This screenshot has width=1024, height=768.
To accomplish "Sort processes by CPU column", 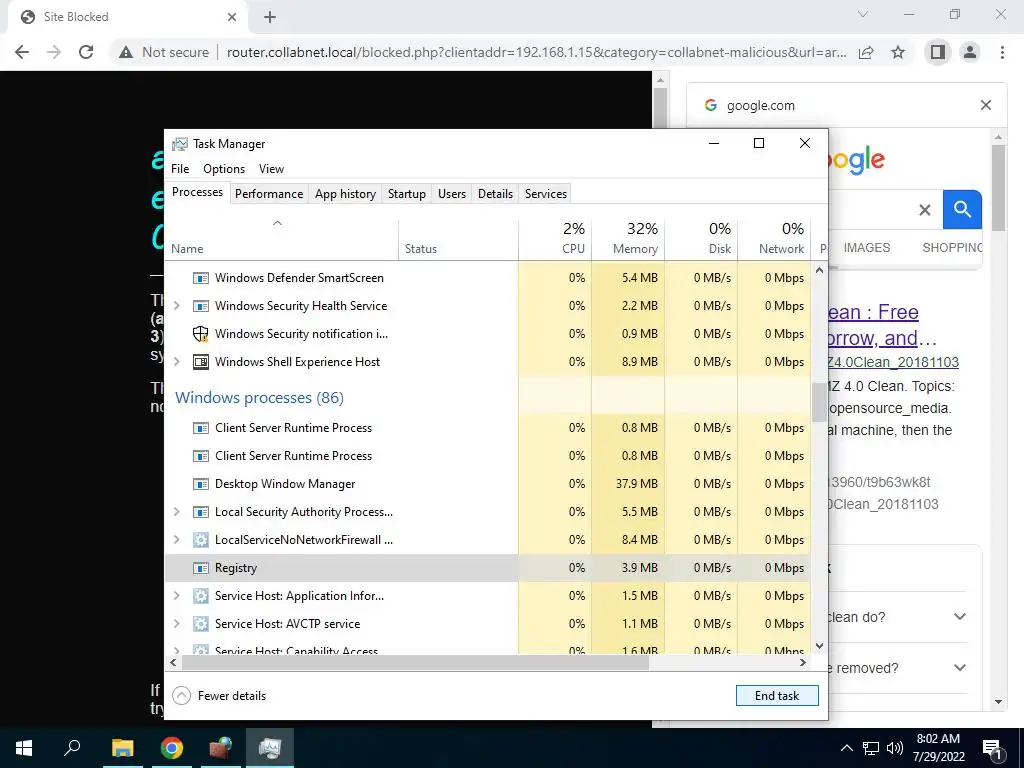I will tap(555, 238).
